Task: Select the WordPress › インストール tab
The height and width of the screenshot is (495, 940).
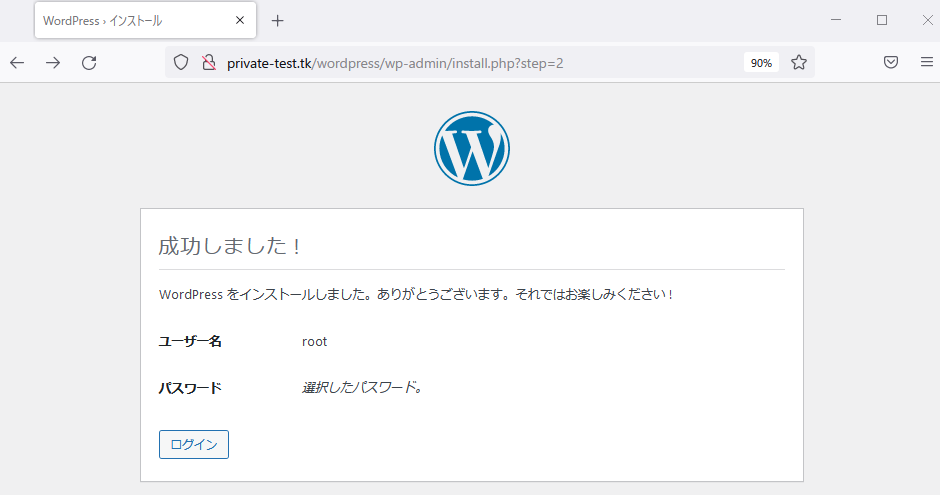Action: tap(146, 20)
